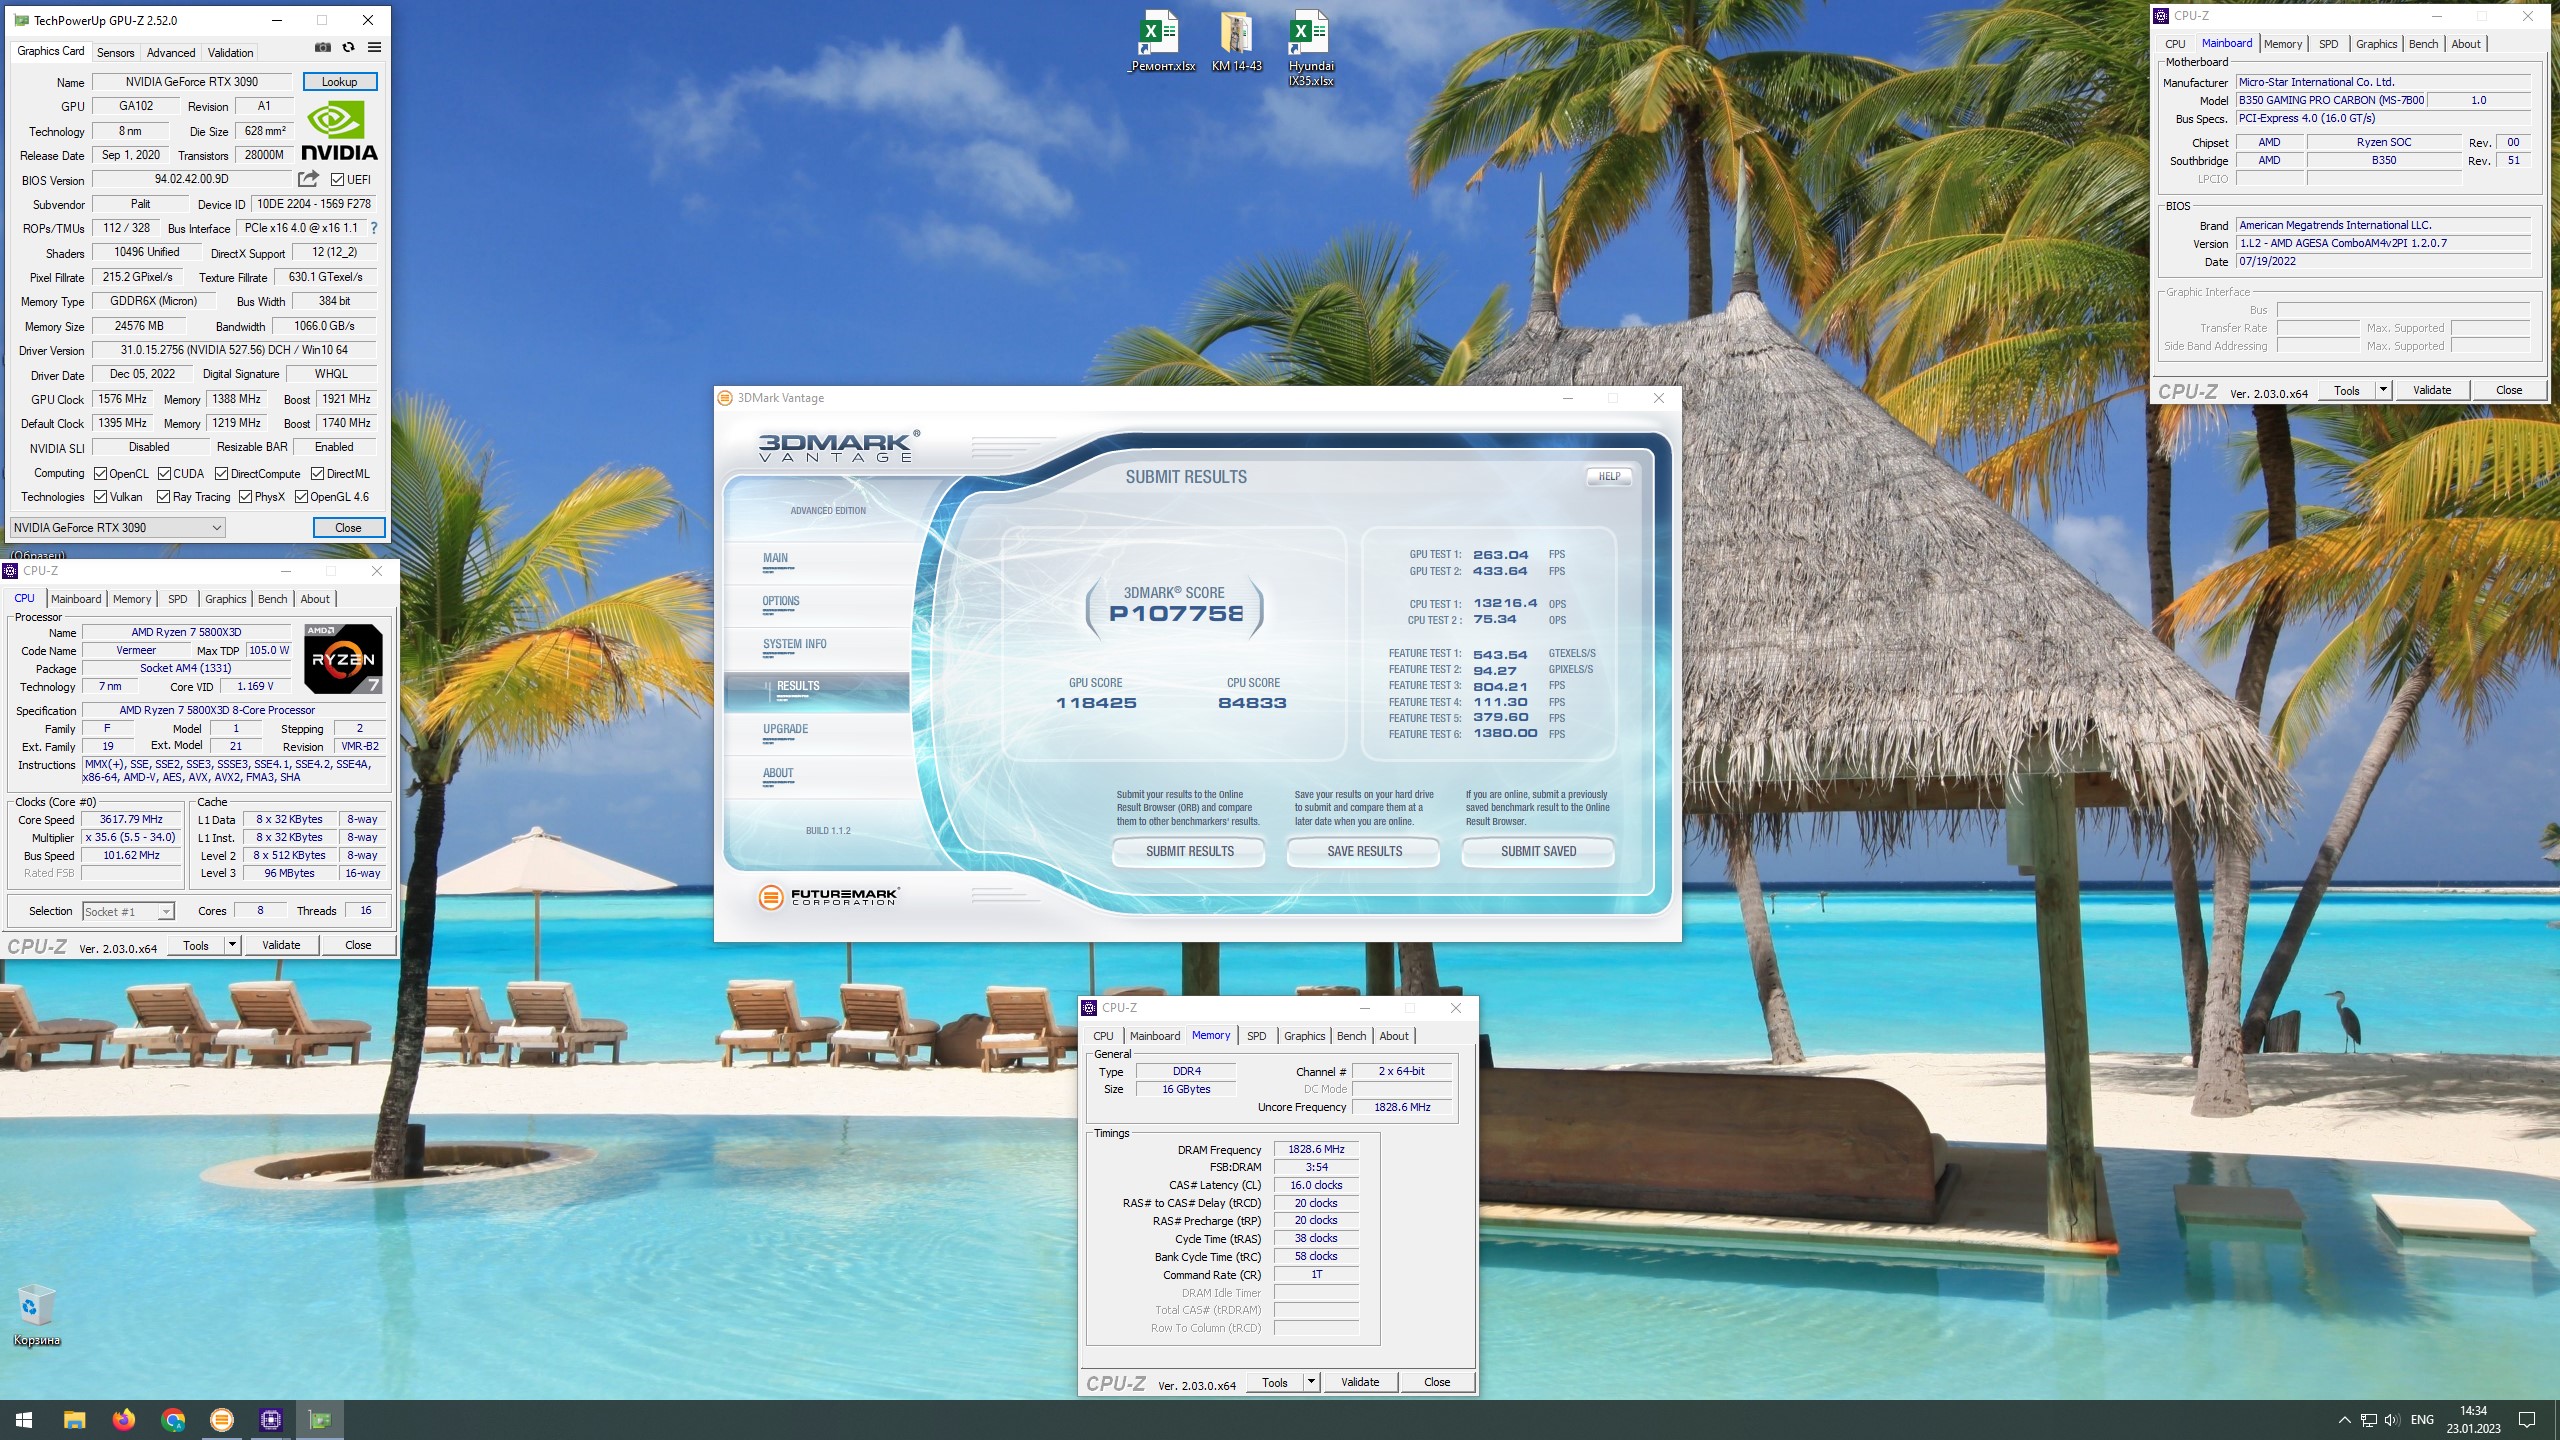Toggle the Ray Tracing checkbox
The height and width of the screenshot is (1440, 2560).
164,497
